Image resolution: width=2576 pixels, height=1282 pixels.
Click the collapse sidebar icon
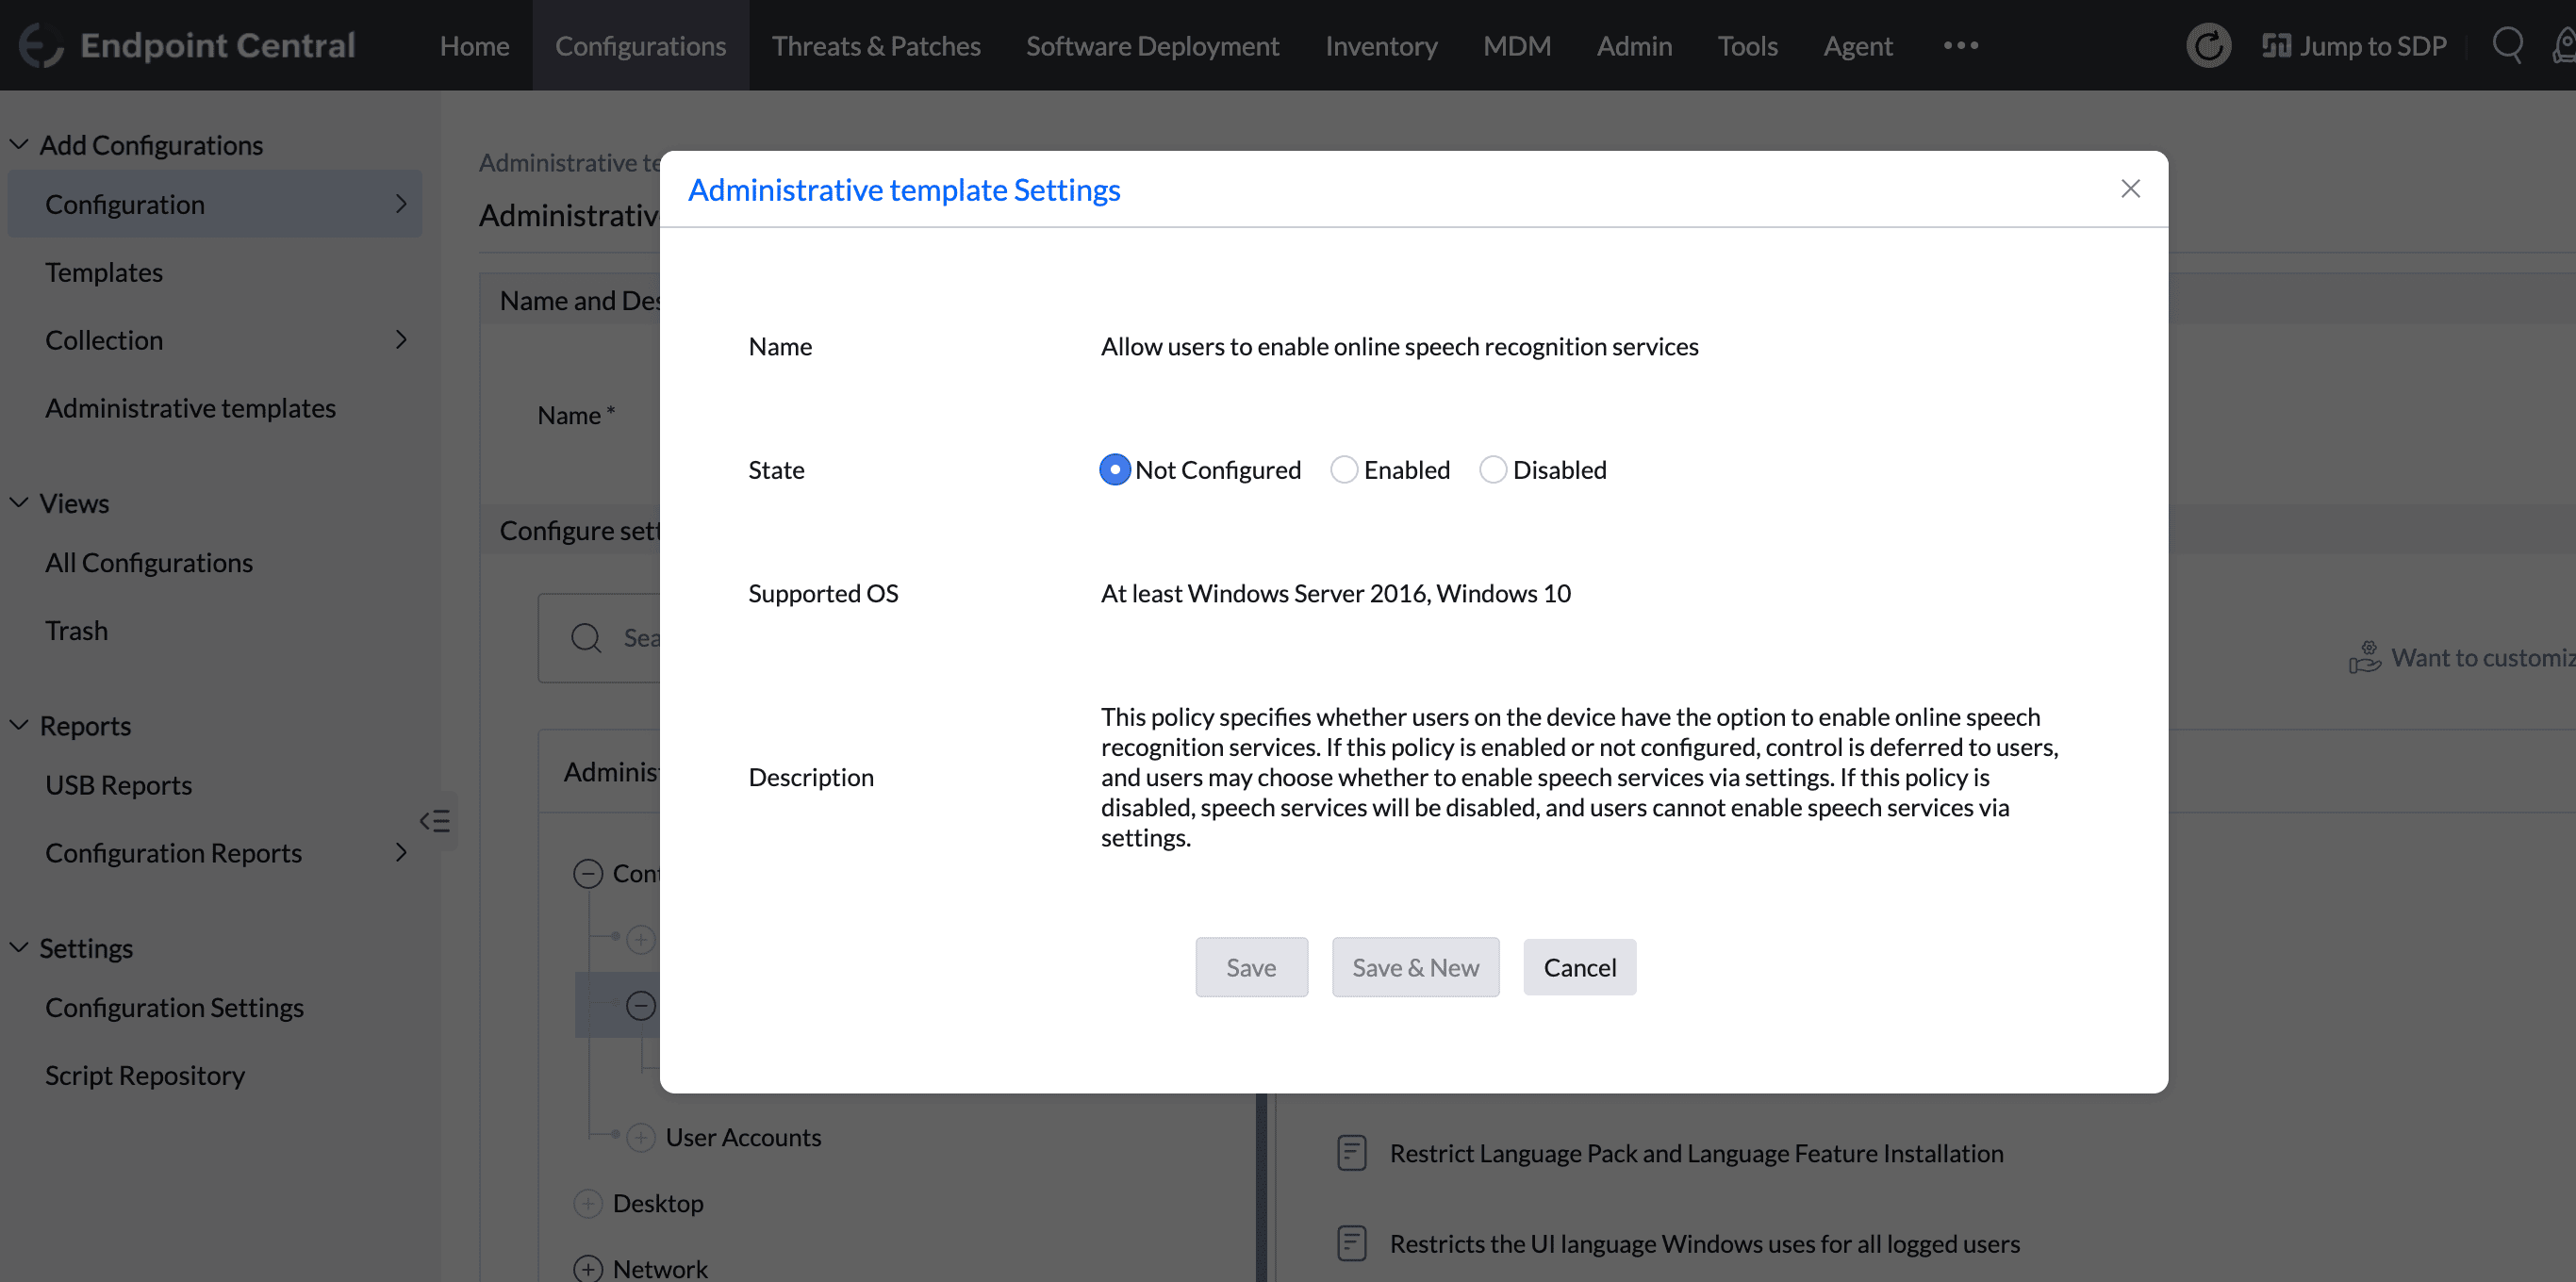436,820
